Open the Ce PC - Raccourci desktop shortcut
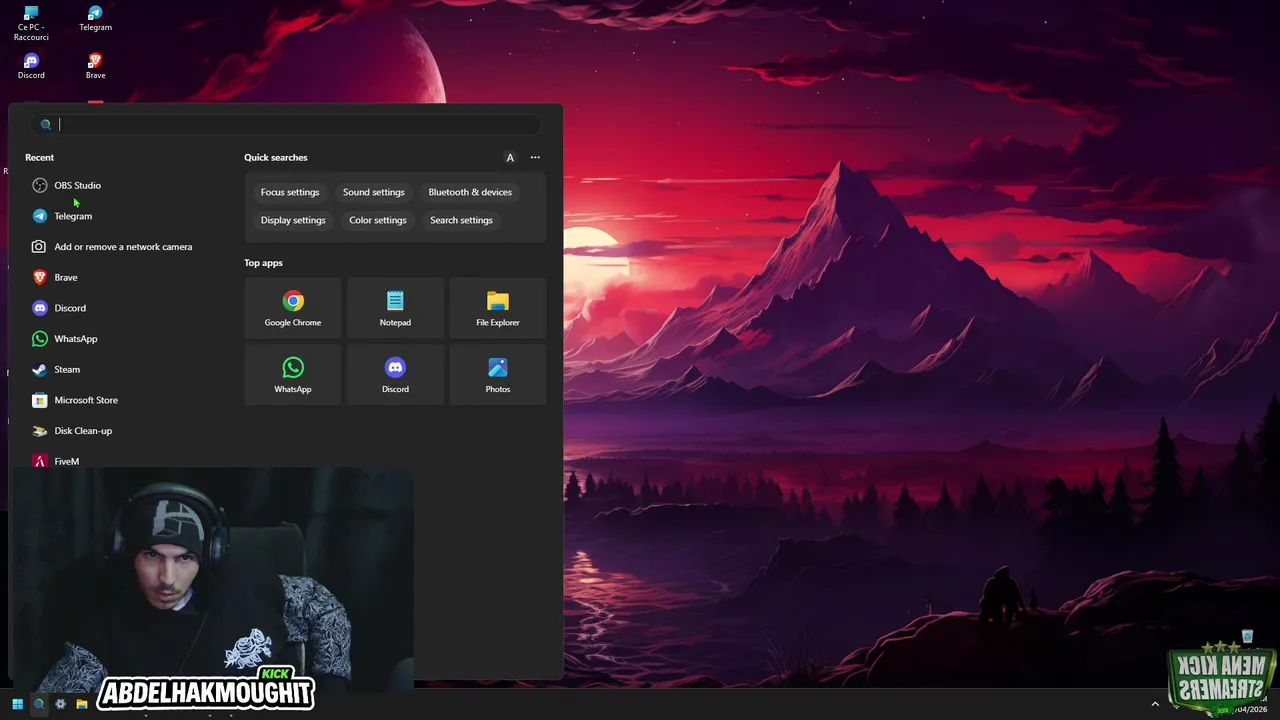This screenshot has height=720, width=1280. coord(31,24)
